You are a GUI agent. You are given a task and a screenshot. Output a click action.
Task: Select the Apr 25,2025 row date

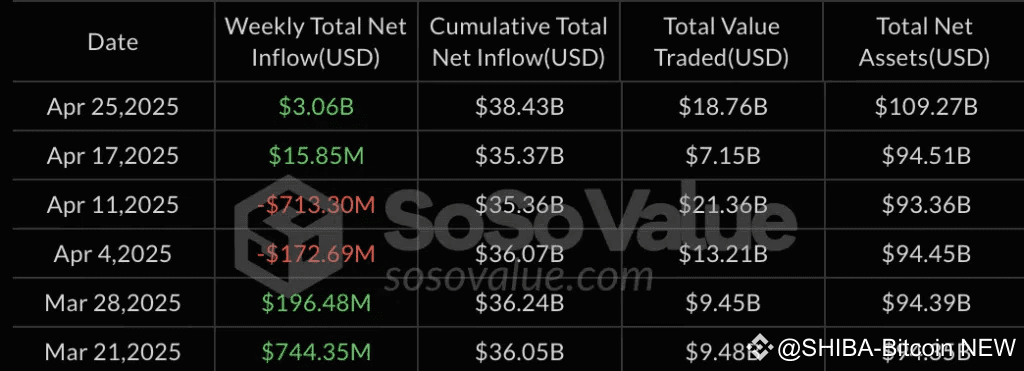(112, 107)
